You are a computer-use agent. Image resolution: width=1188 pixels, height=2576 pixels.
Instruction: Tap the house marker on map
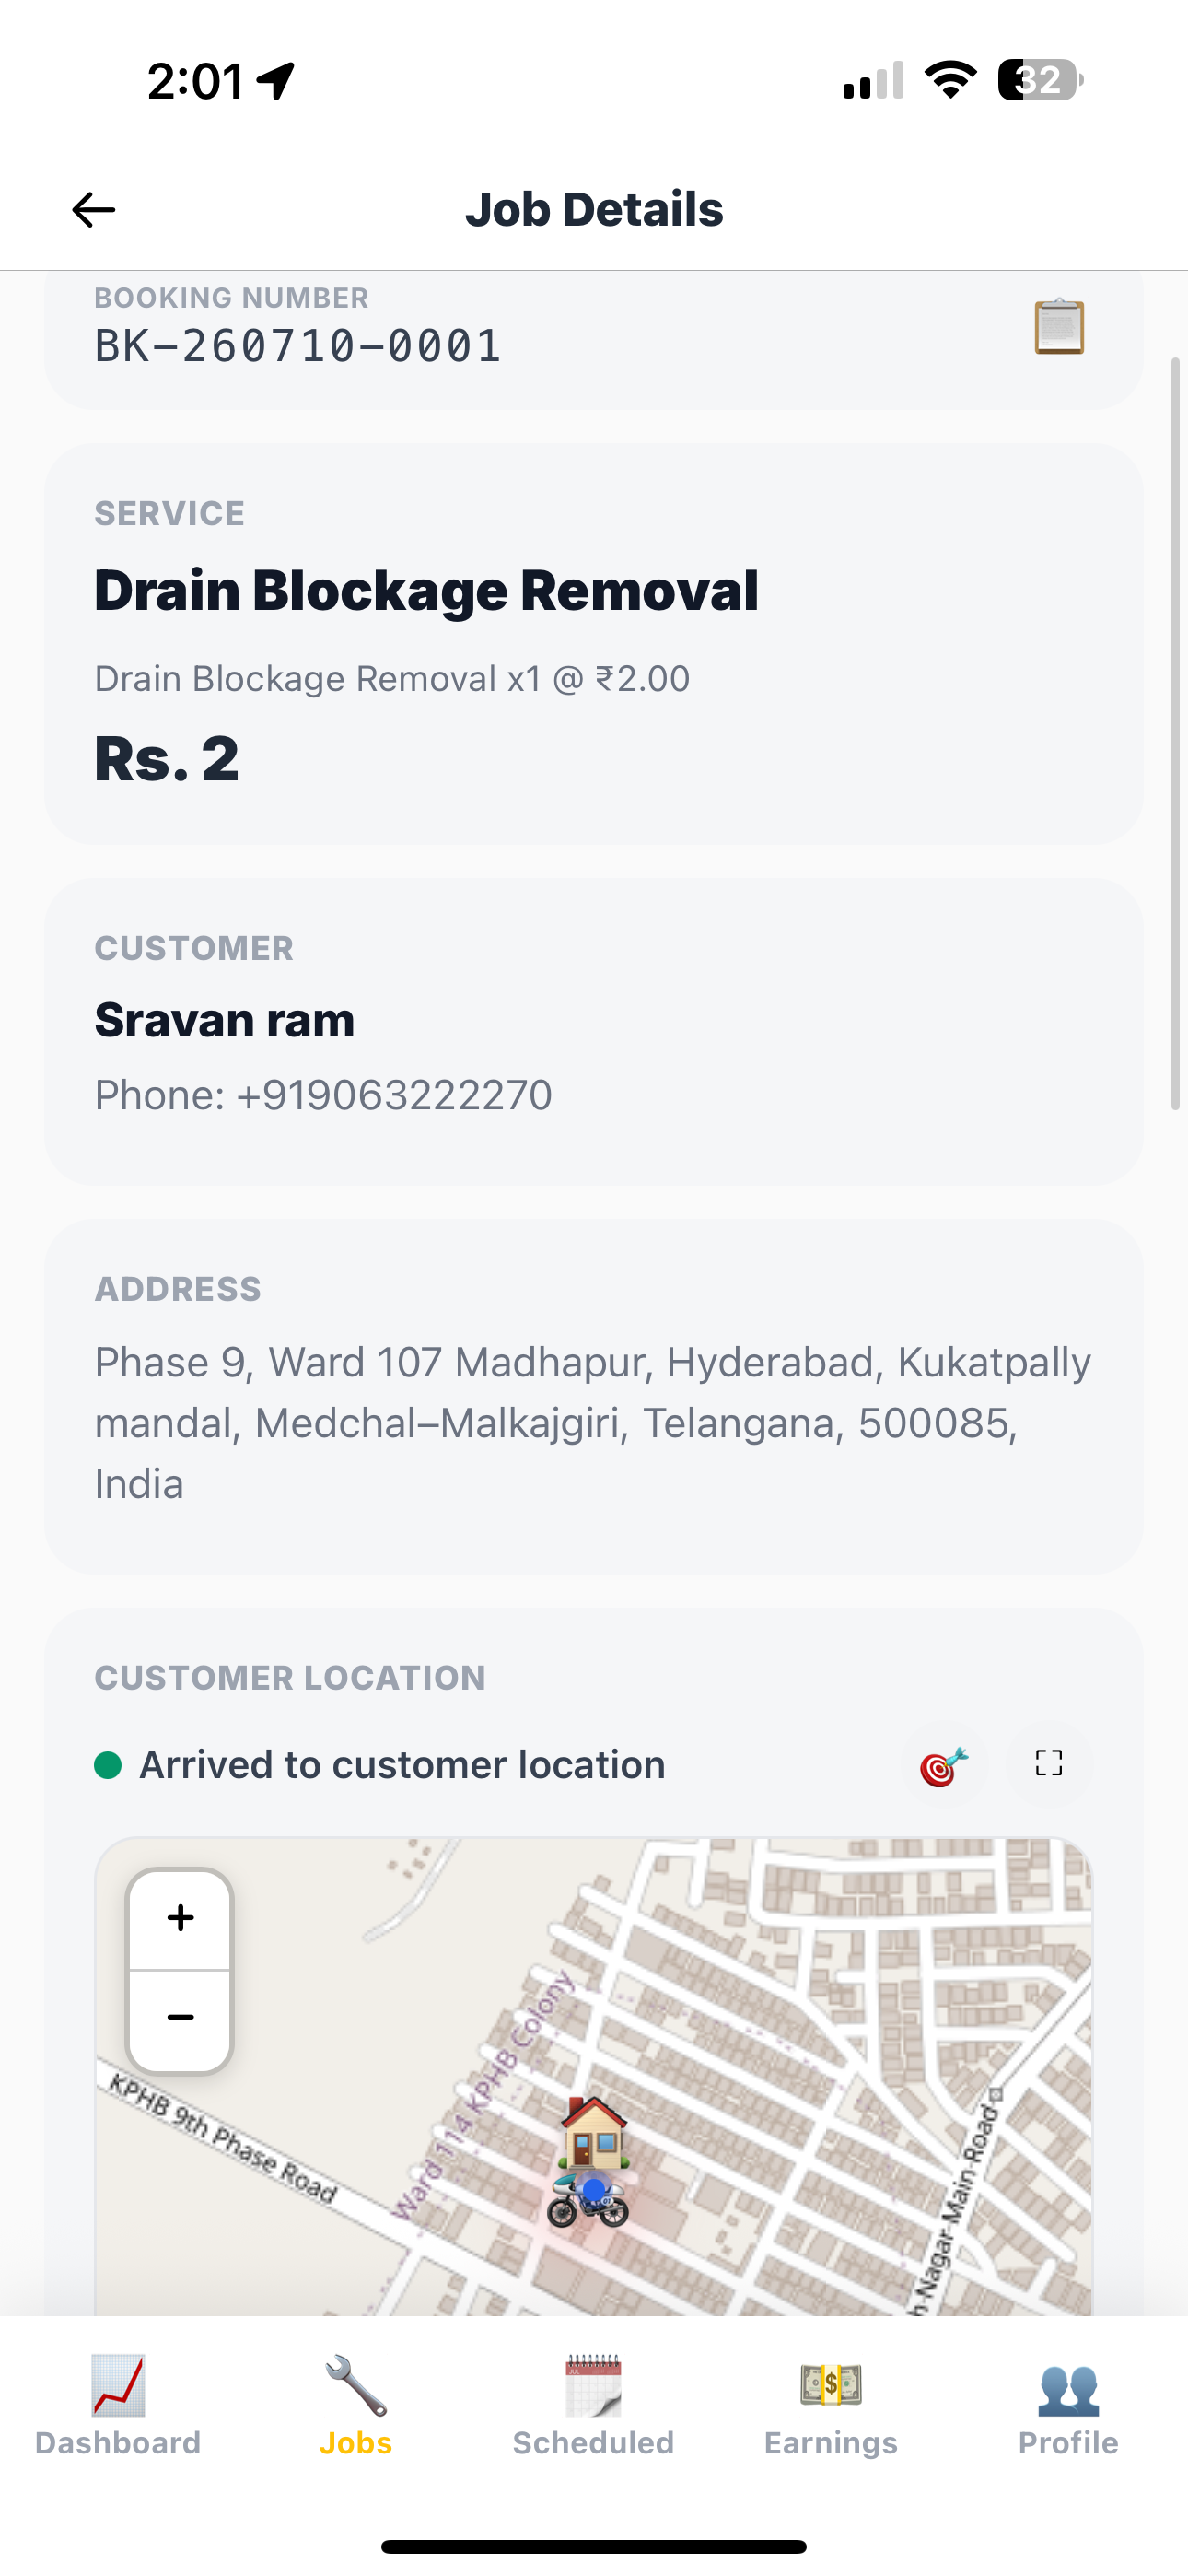pyautogui.click(x=594, y=2132)
